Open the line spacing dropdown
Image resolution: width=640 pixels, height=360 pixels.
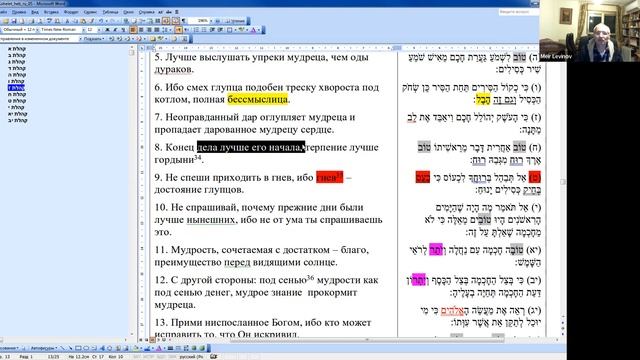(x=170, y=29)
